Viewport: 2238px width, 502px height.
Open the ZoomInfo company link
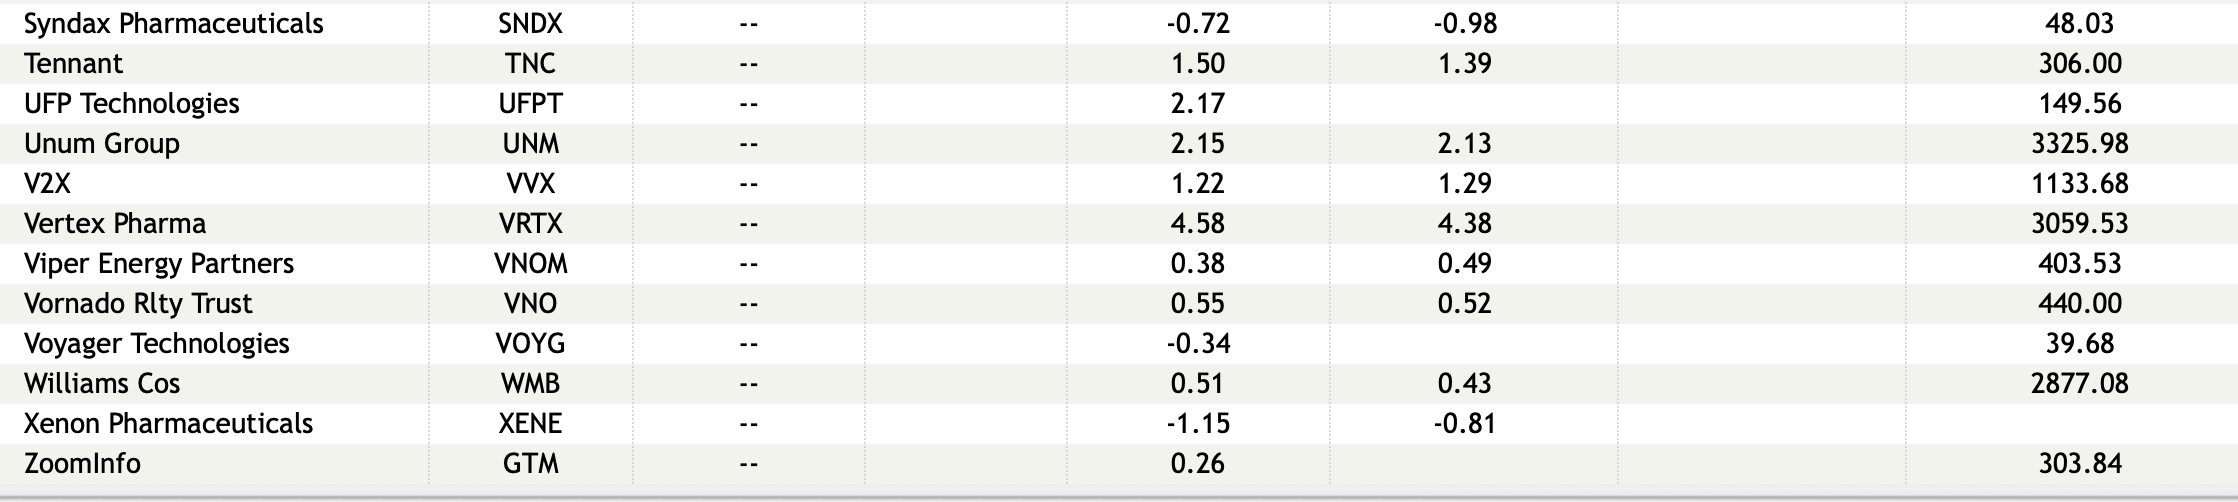point(82,463)
